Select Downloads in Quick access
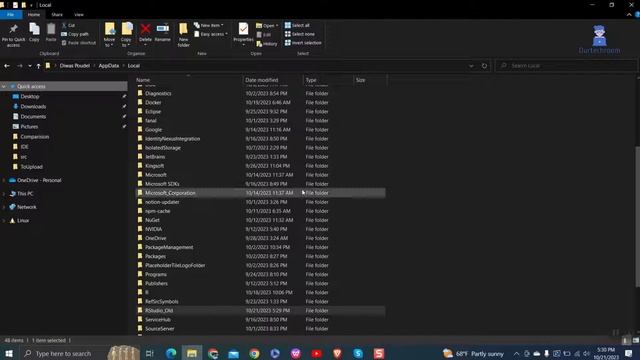Image resolution: width=640 pixels, height=360 pixels. [33, 107]
